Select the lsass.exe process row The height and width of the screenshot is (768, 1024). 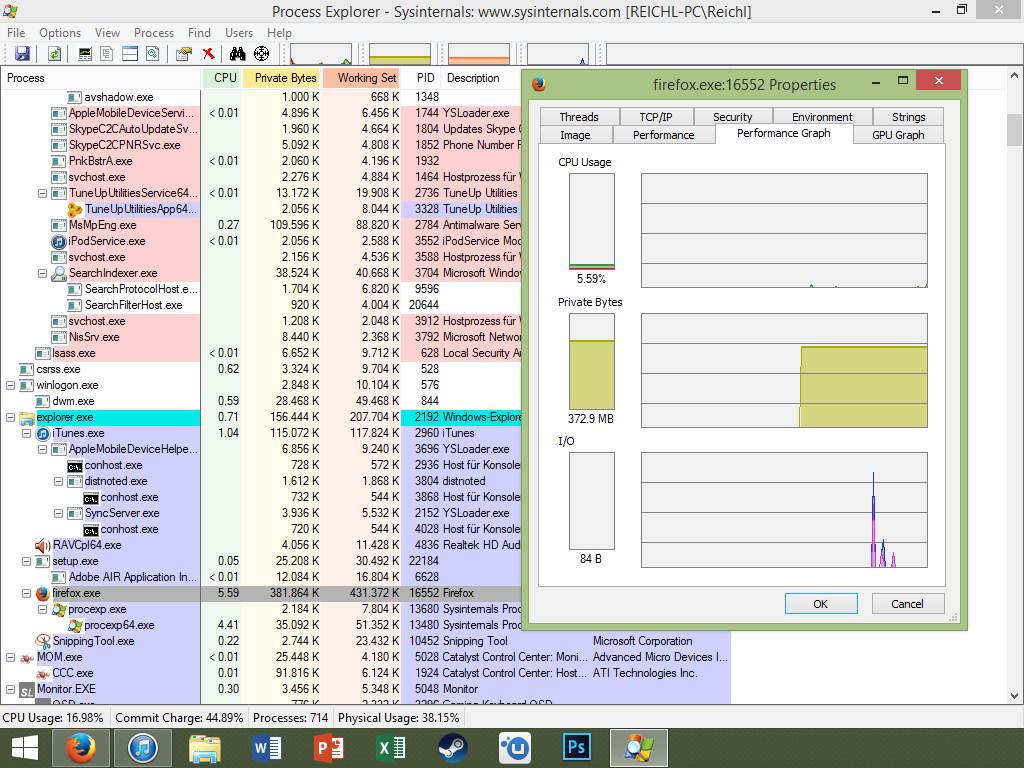pos(261,353)
